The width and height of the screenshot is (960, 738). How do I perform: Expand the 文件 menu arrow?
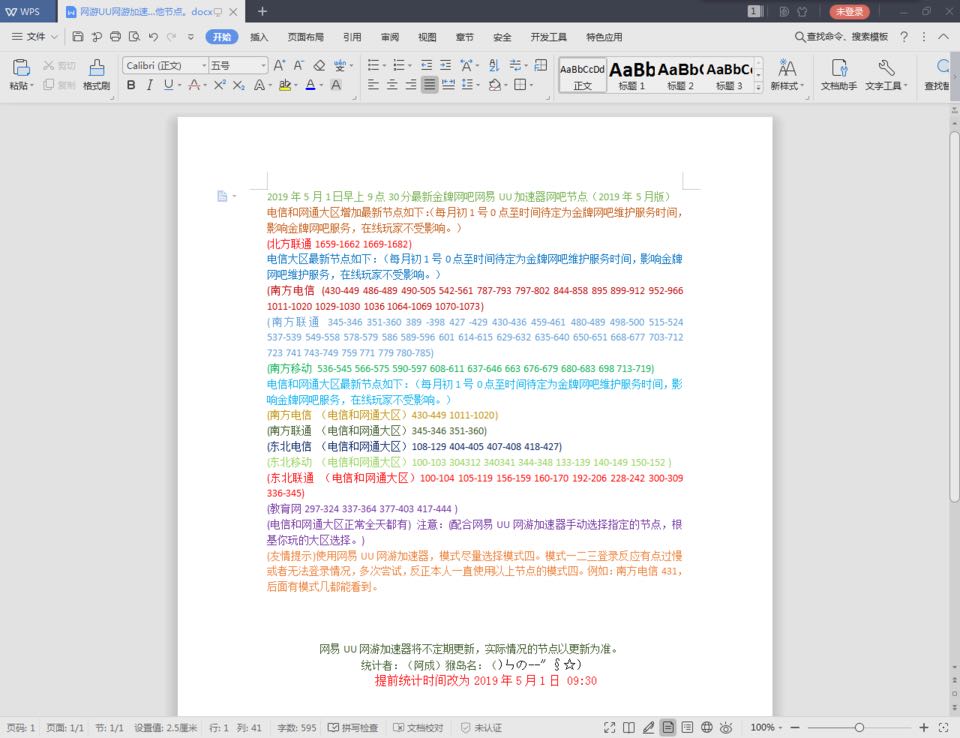(x=54, y=37)
